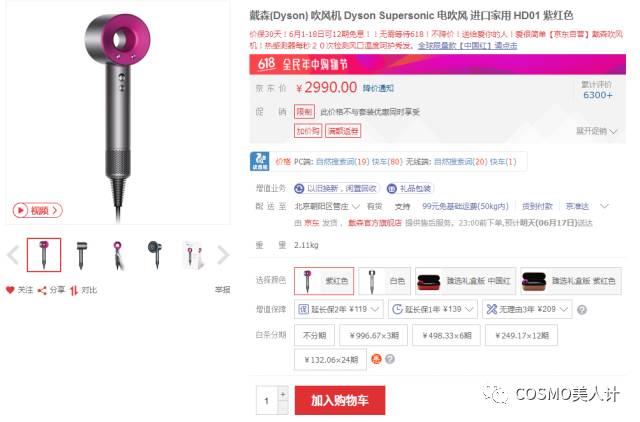Click the 对比 compare icon
Screen dimensions: 640x422
(73, 291)
